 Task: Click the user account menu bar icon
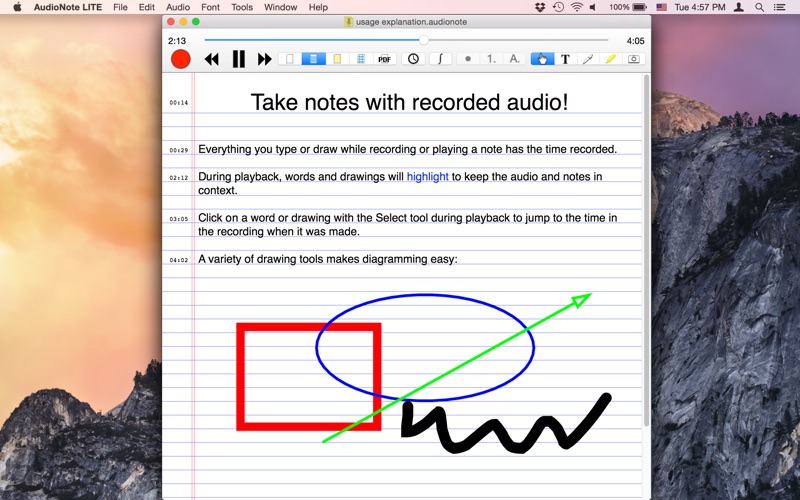click(738, 7)
